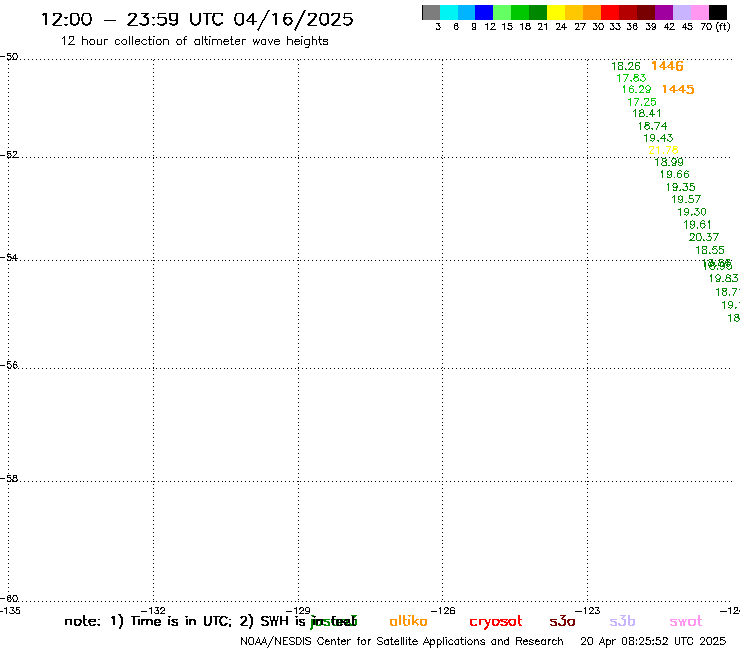The height and width of the screenshot is (650, 740).
Task: Click the gray swatch in the color scale
Action: [x=431, y=12]
